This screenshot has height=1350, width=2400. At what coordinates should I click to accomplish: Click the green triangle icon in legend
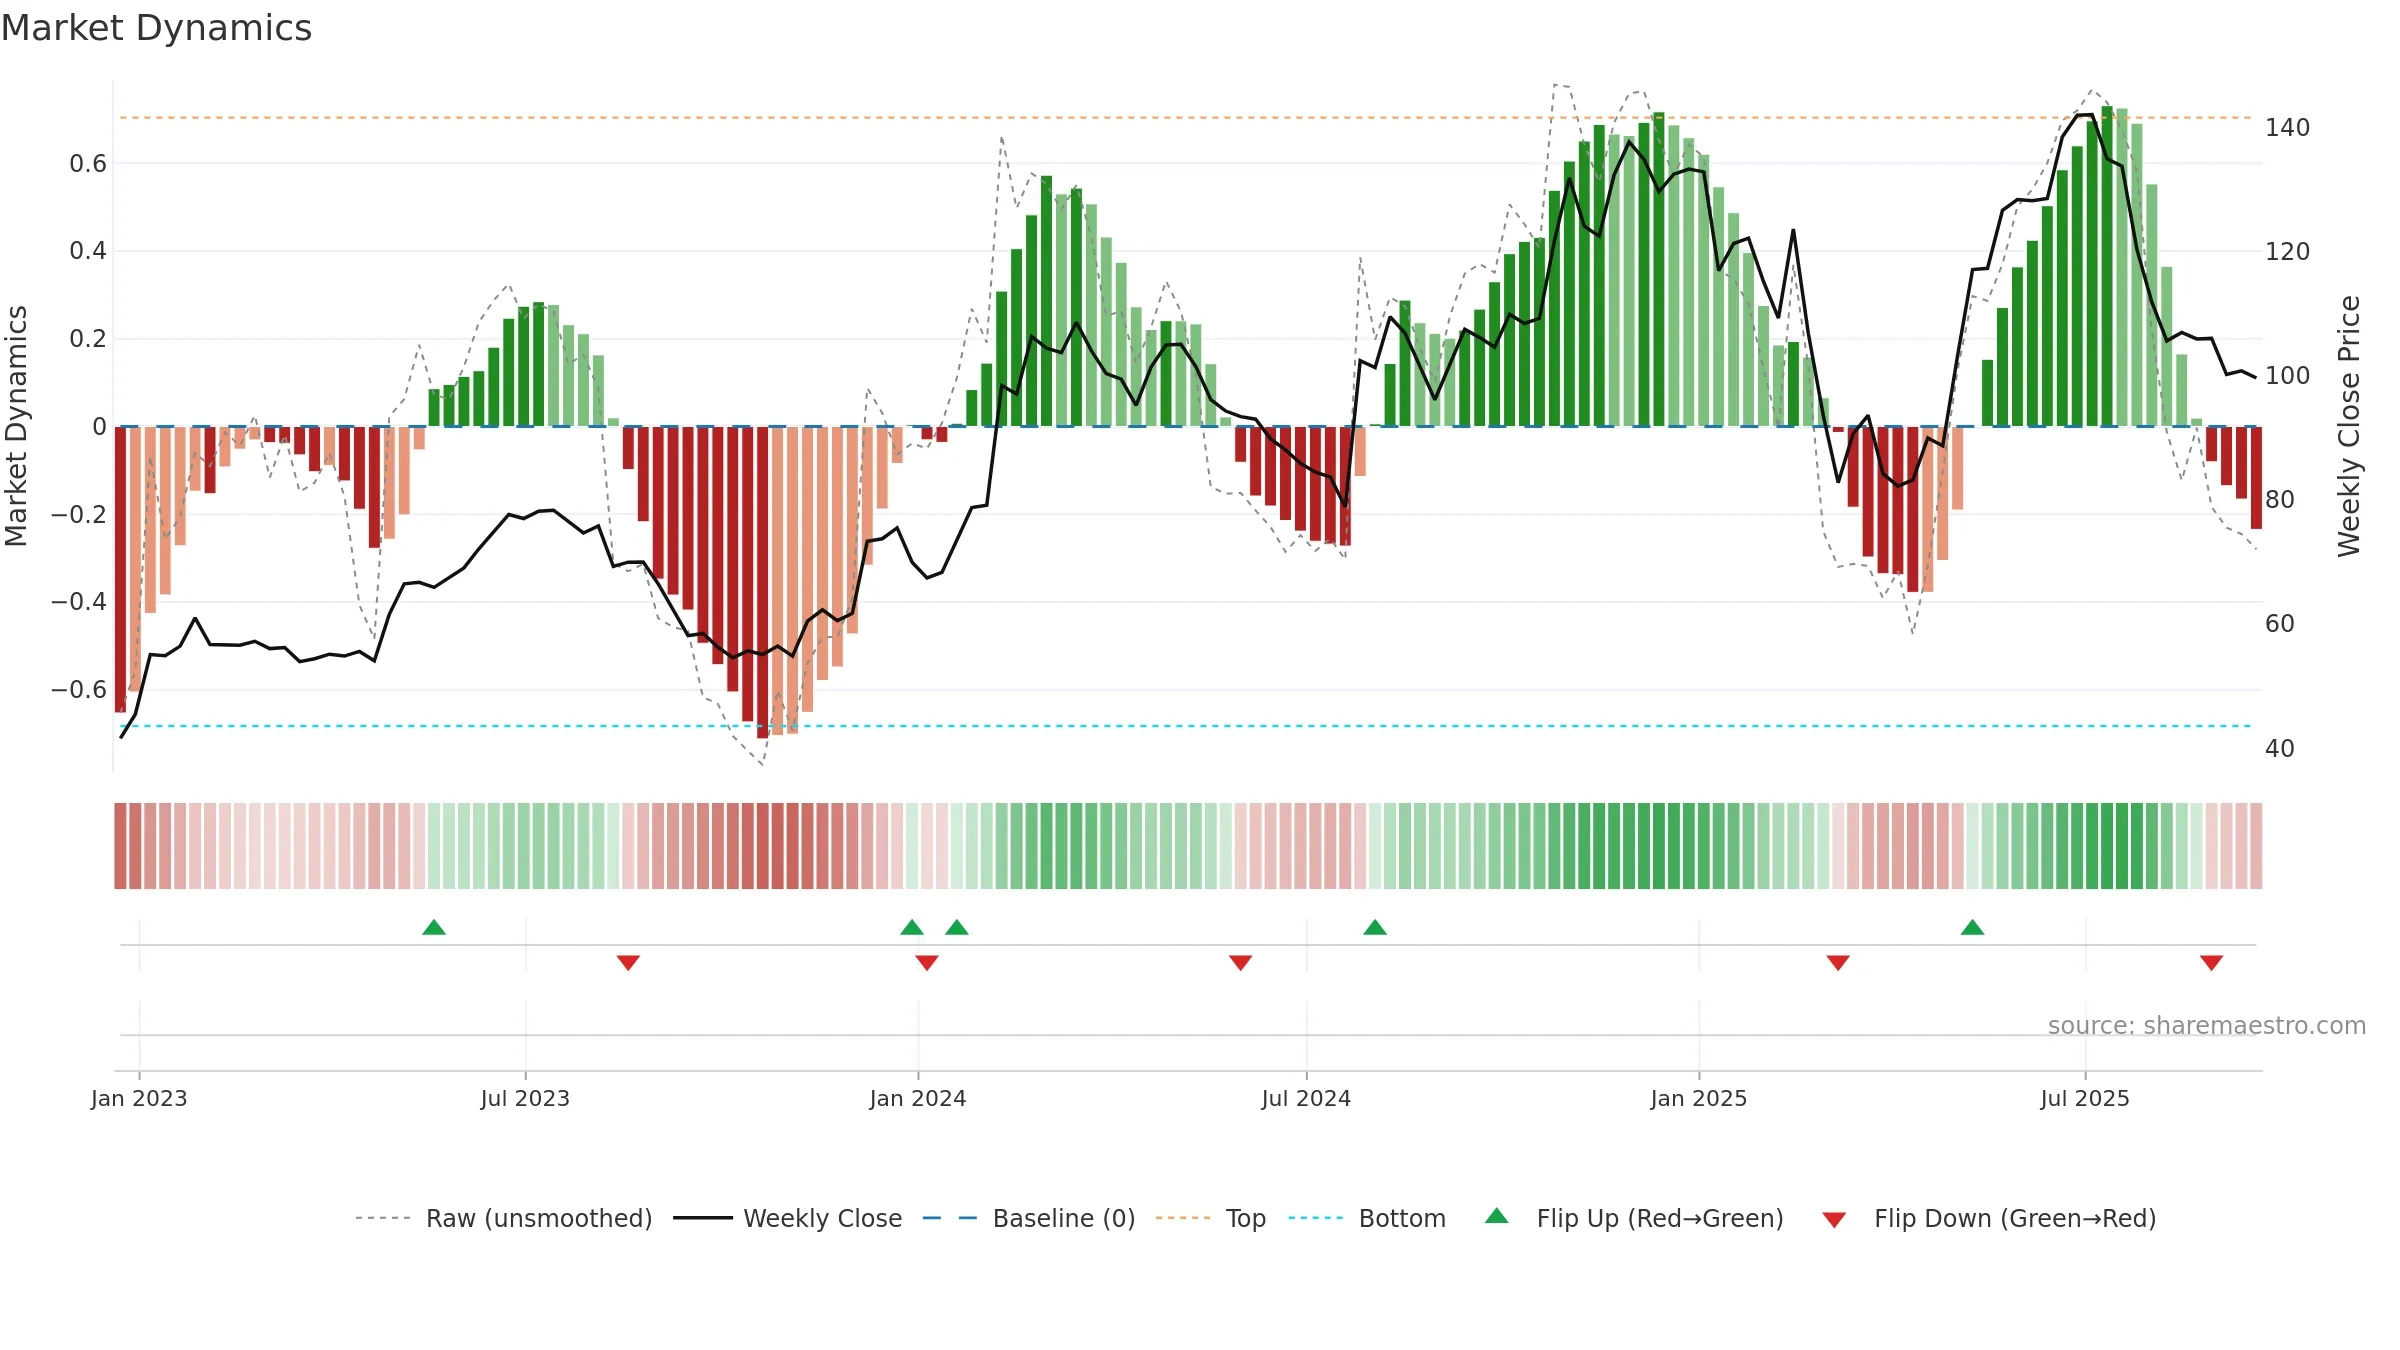(x=1497, y=1216)
